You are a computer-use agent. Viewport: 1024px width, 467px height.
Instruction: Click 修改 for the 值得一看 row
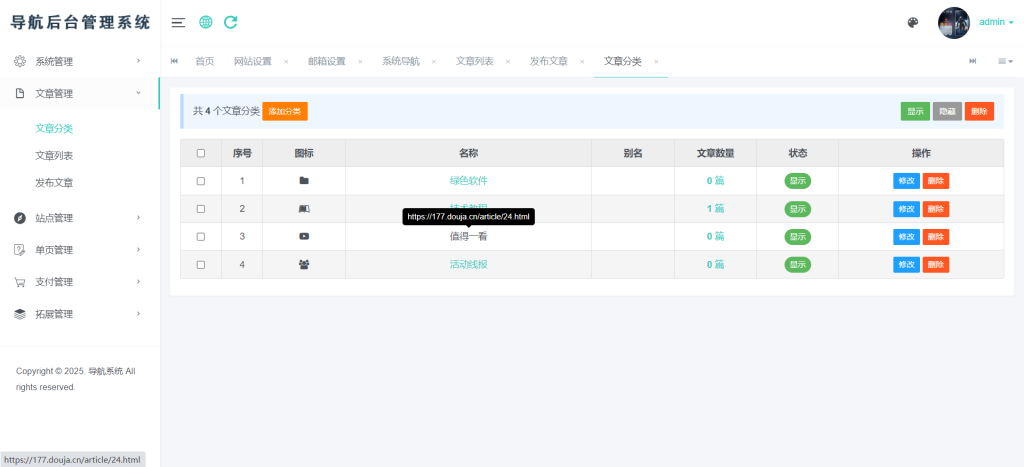[x=906, y=236]
